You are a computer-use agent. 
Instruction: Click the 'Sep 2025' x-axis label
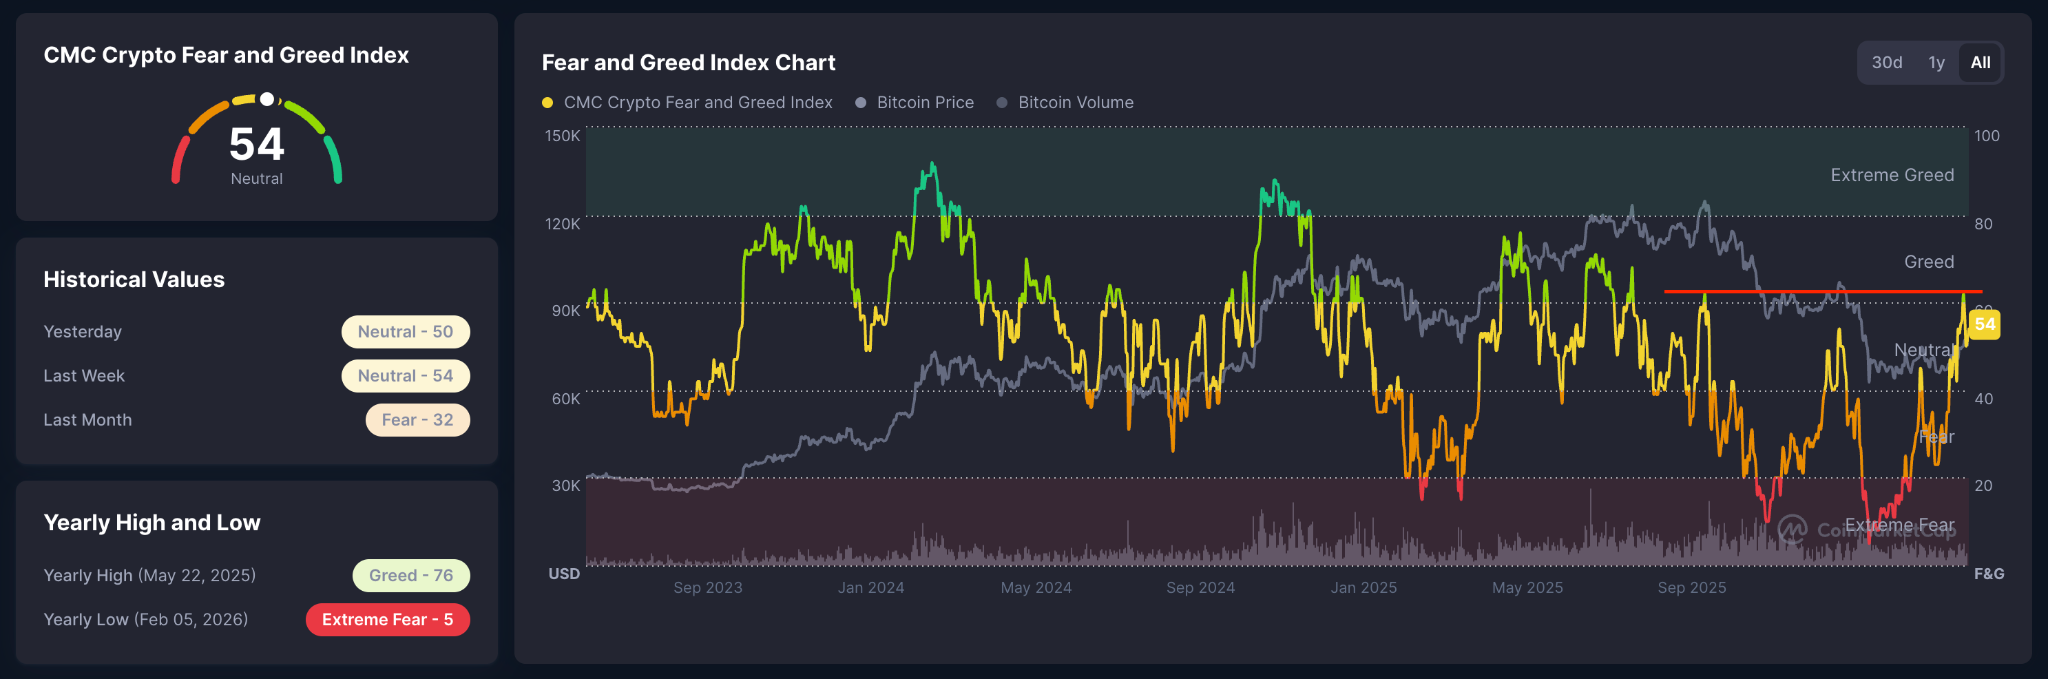(1692, 588)
